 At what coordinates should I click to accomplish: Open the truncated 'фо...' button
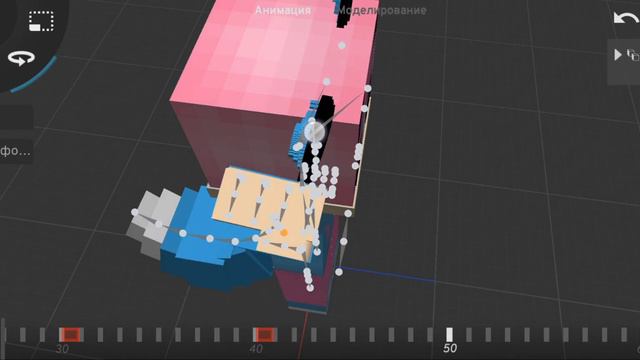(16, 151)
